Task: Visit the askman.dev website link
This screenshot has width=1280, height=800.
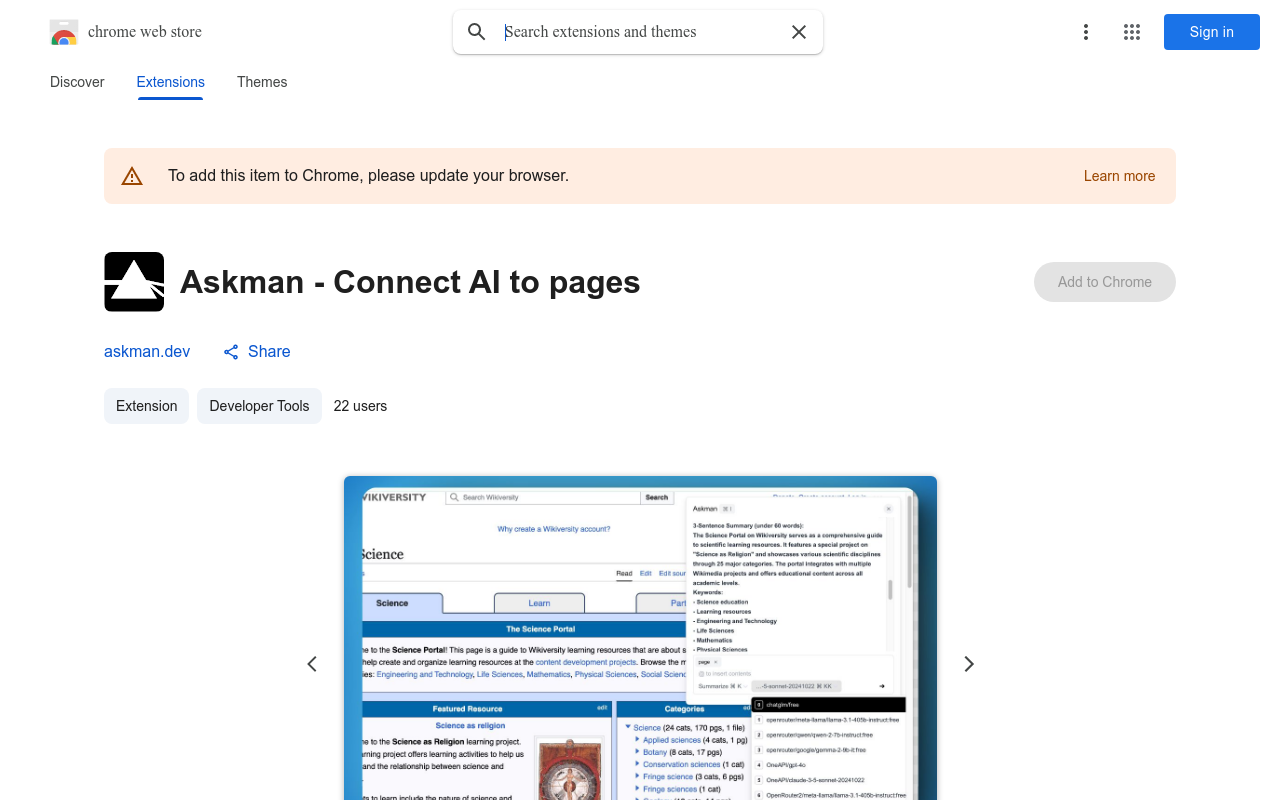Action: (147, 351)
